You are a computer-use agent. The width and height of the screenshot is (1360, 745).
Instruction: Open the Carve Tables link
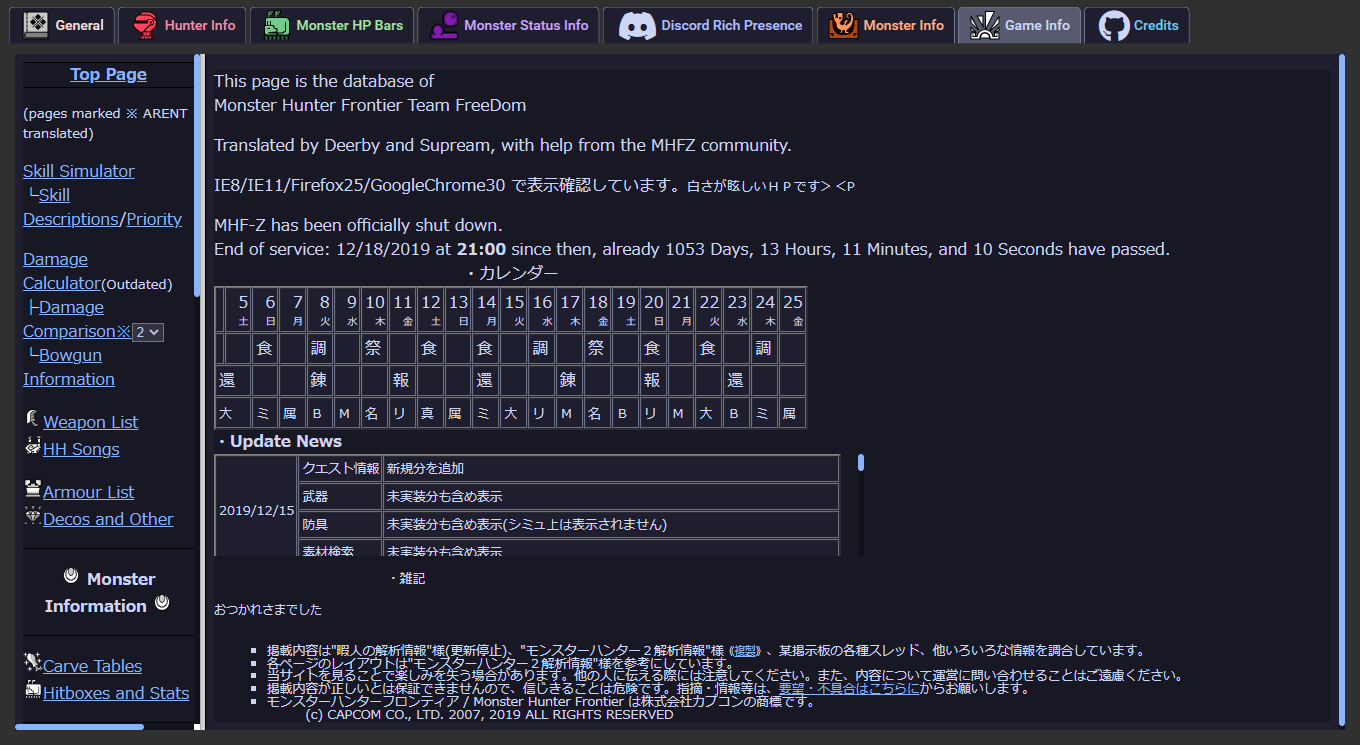click(x=92, y=666)
